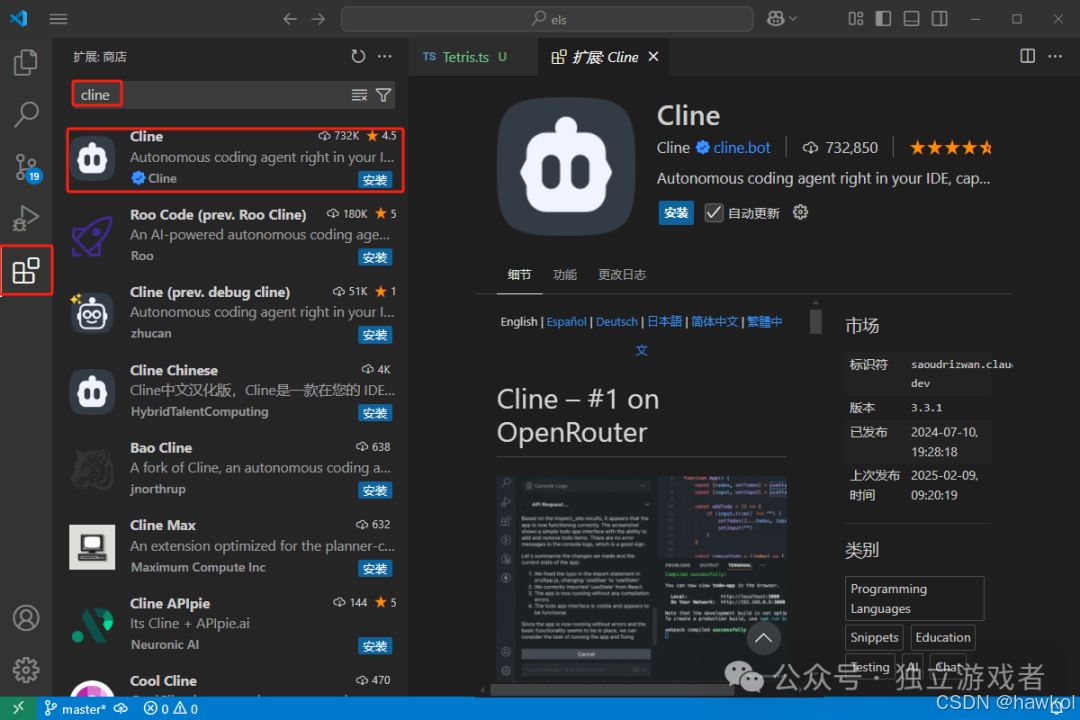Open the Search view in activity bar
Image resolution: width=1080 pixels, height=720 pixels.
coord(25,114)
